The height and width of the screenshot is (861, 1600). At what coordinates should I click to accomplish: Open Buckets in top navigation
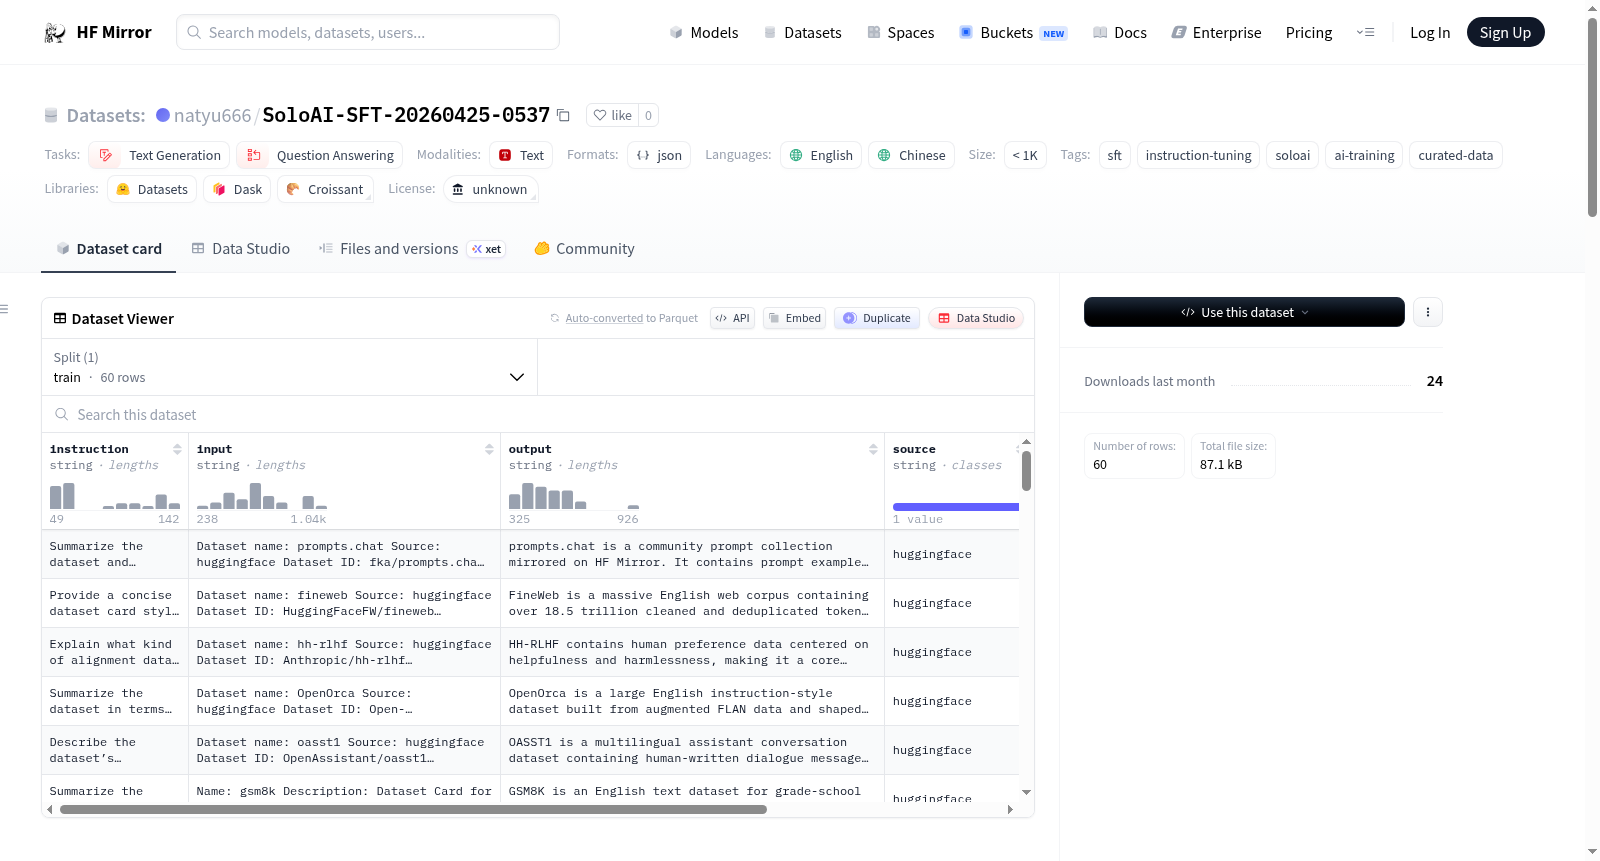coord(1013,32)
